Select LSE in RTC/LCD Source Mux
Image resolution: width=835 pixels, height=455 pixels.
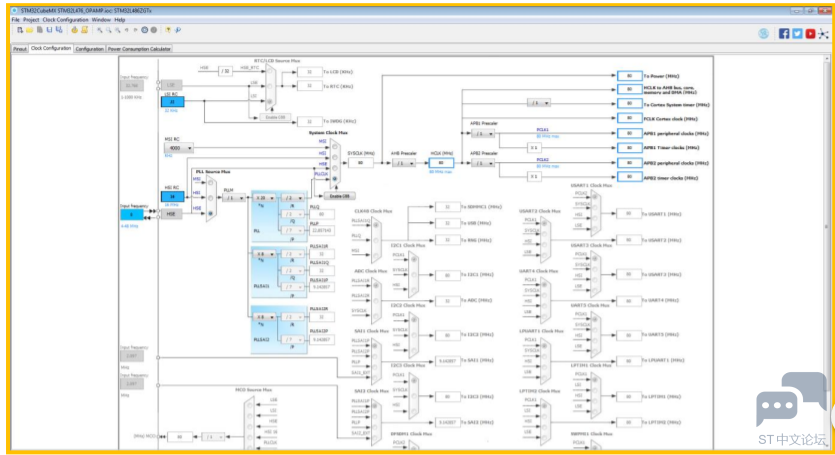270,86
